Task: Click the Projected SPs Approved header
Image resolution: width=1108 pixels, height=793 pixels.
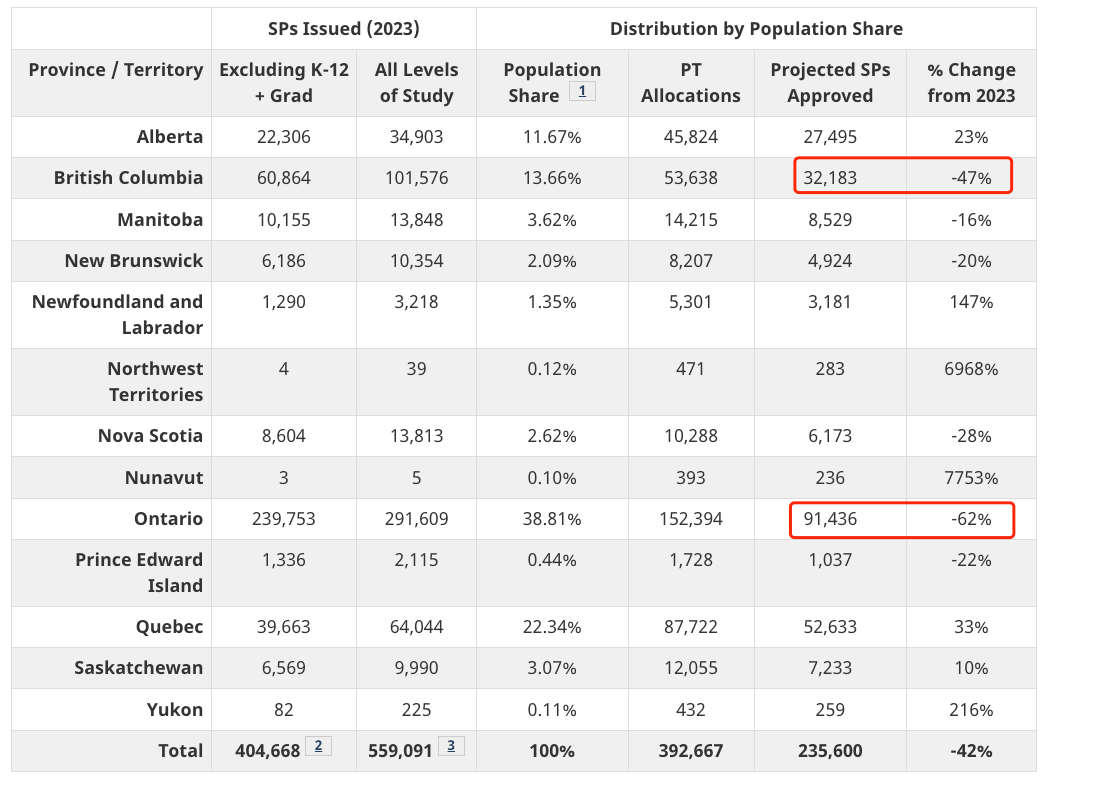Action: point(830,83)
